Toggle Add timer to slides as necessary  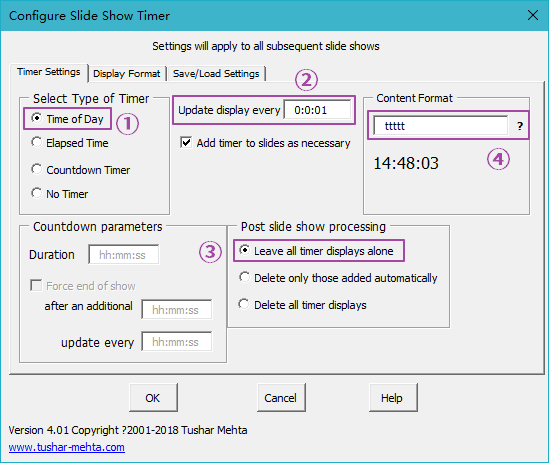[265, 143]
